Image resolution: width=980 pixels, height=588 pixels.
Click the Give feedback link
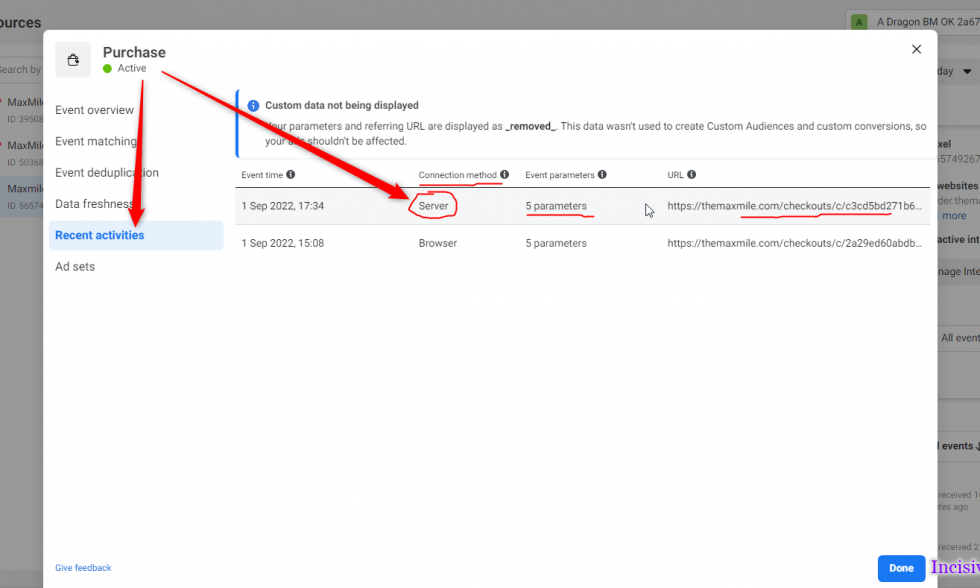[83, 568]
